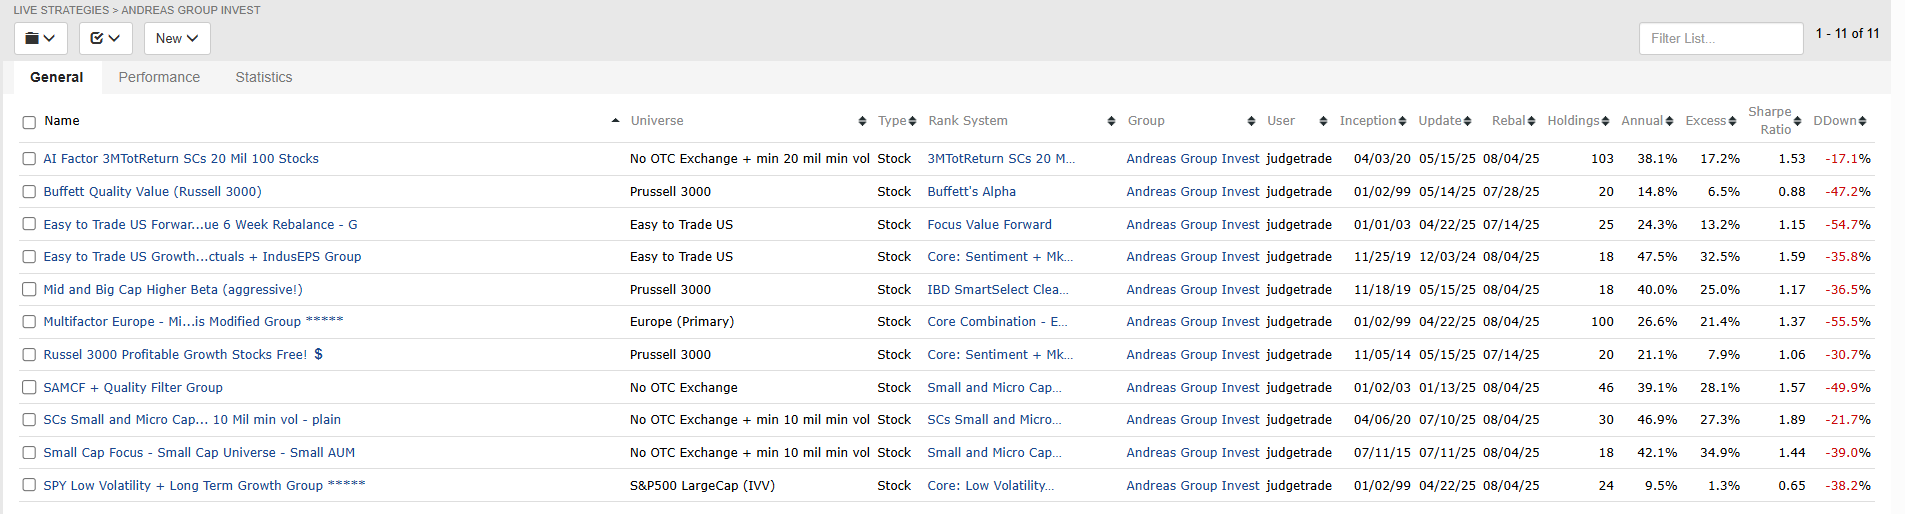
Task: Sort by Holdings using its sort arrows
Action: pyautogui.click(x=1605, y=121)
